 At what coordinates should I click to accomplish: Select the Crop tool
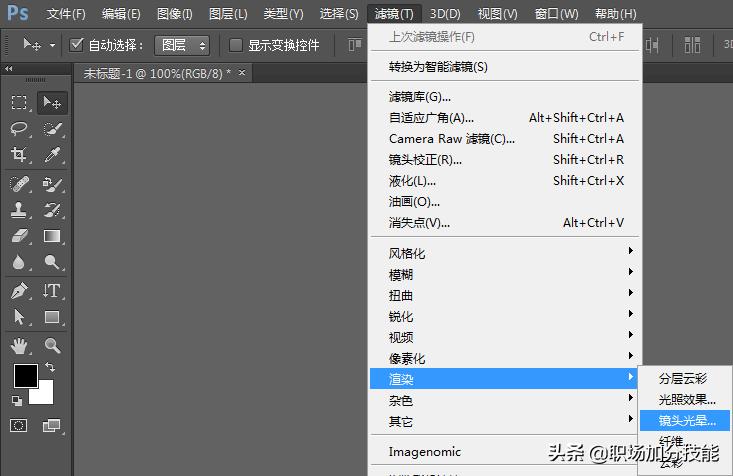pos(19,154)
